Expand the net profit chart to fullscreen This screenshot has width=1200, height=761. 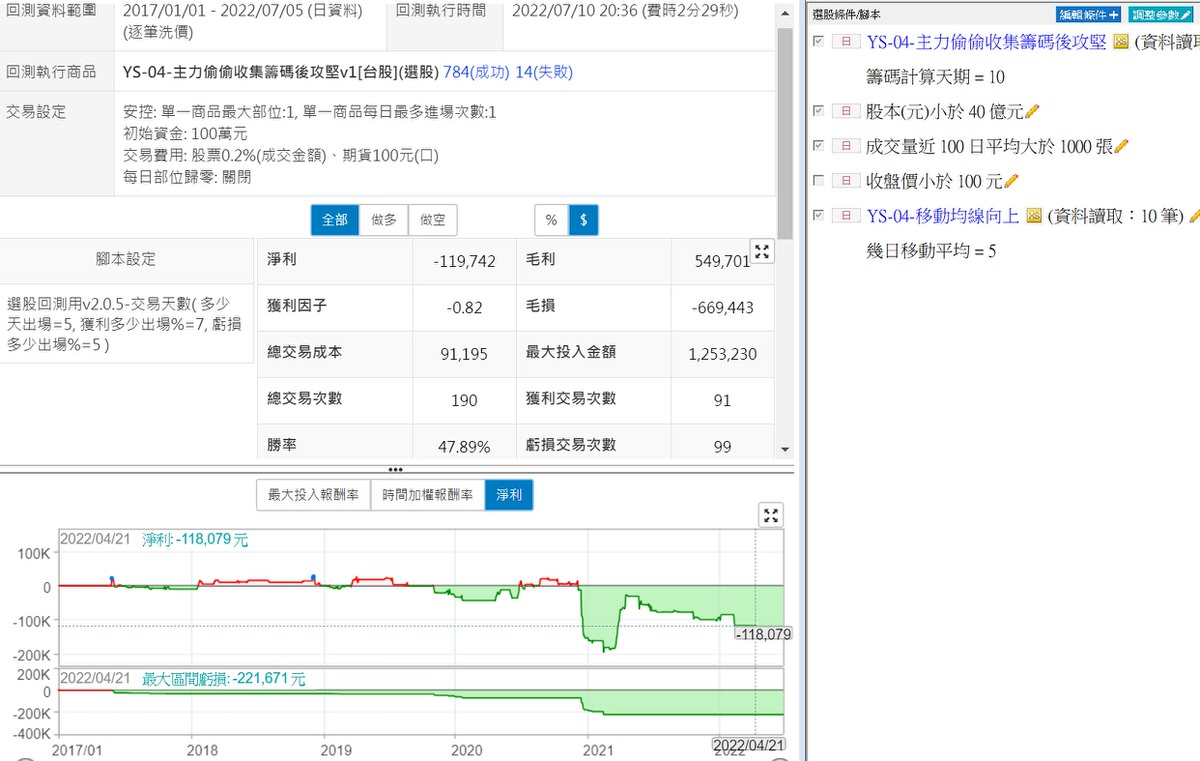[x=770, y=516]
